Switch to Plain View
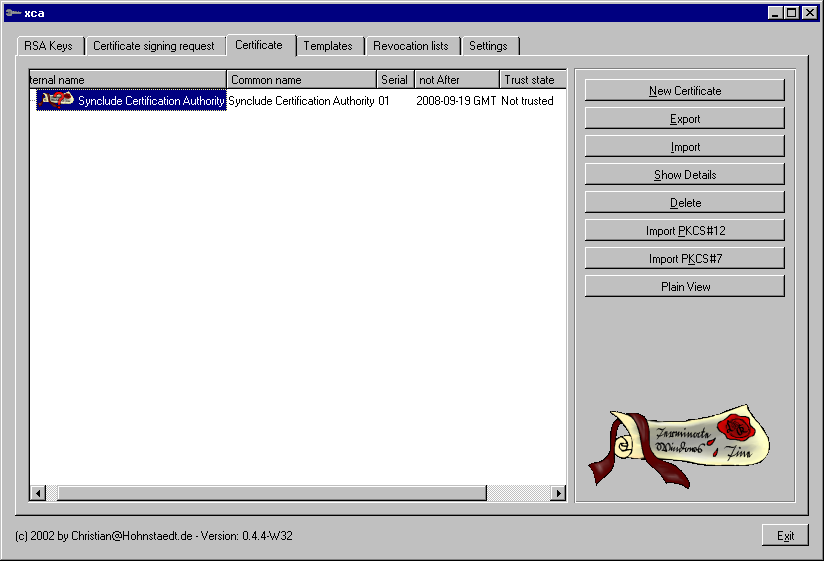Image resolution: width=824 pixels, height=561 pixels. coord(684,287)
